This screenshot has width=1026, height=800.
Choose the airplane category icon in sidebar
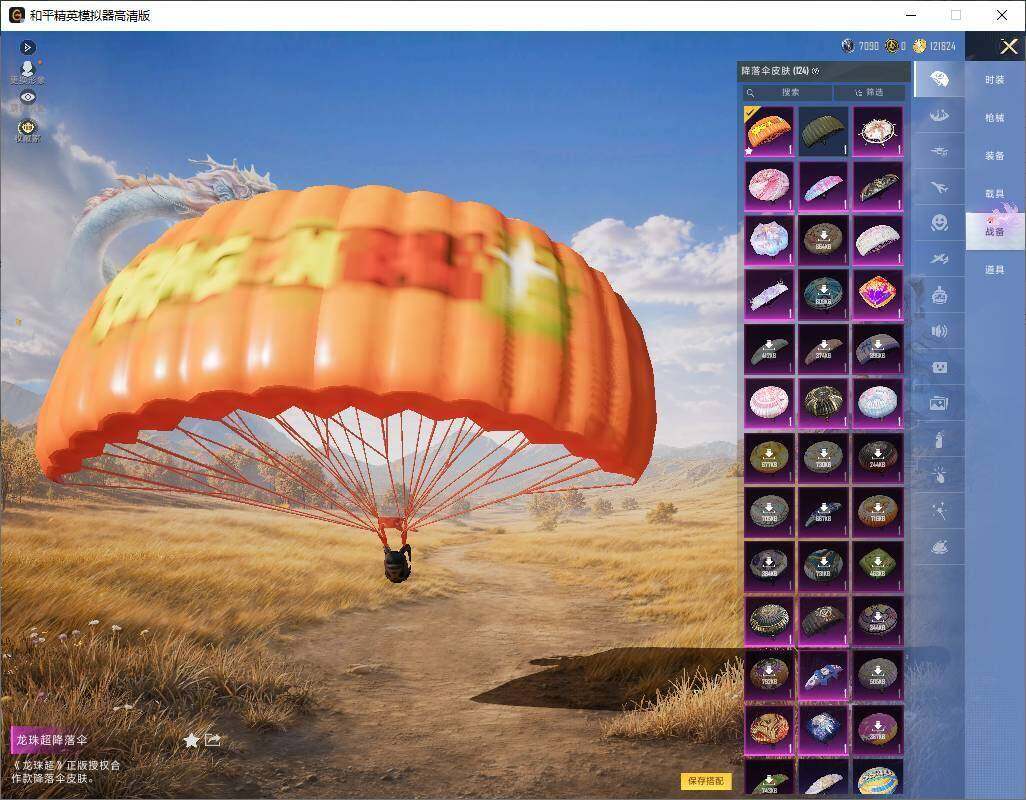tap(939, 188)
